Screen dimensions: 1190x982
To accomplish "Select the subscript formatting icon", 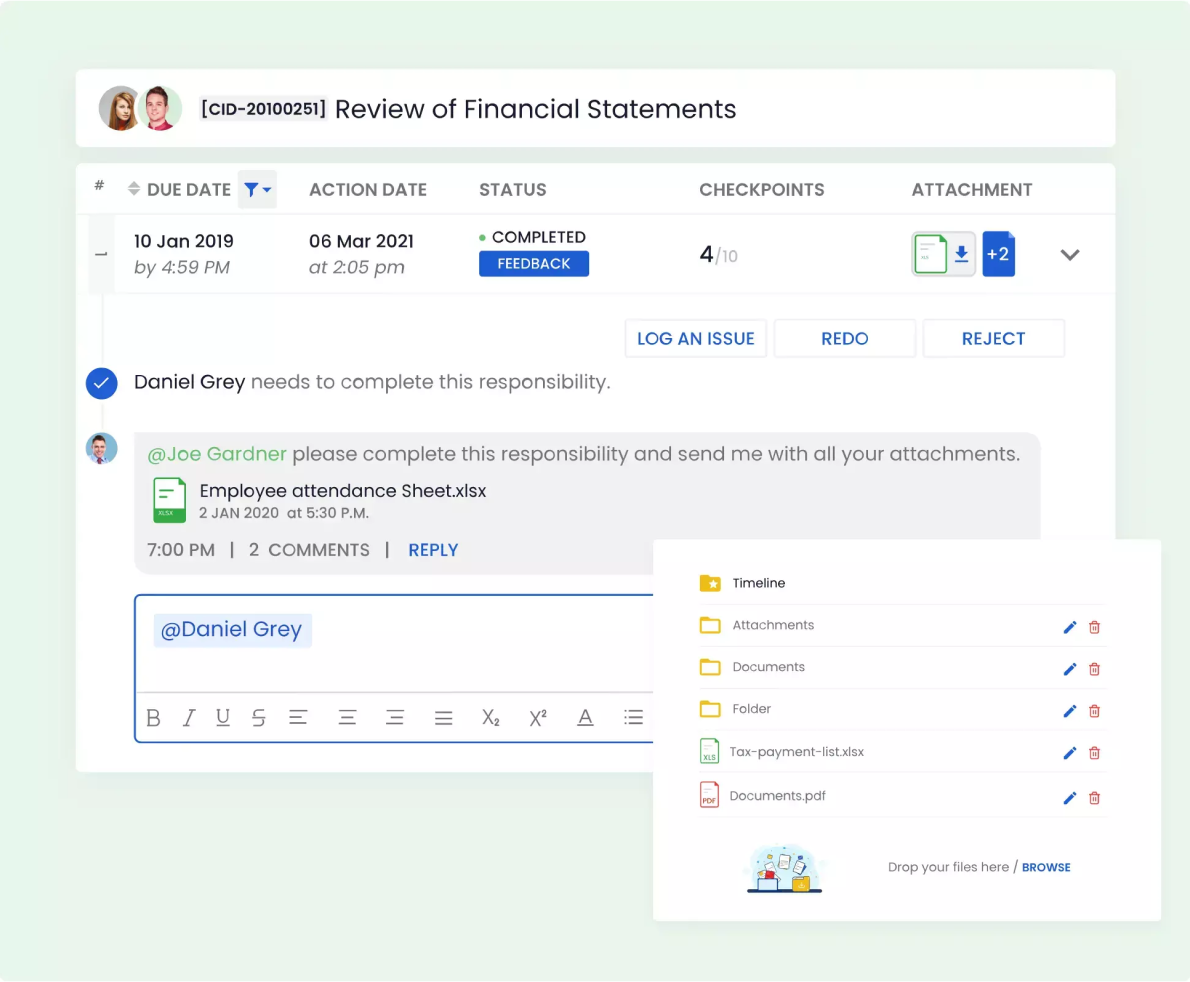I will (491, 717).
